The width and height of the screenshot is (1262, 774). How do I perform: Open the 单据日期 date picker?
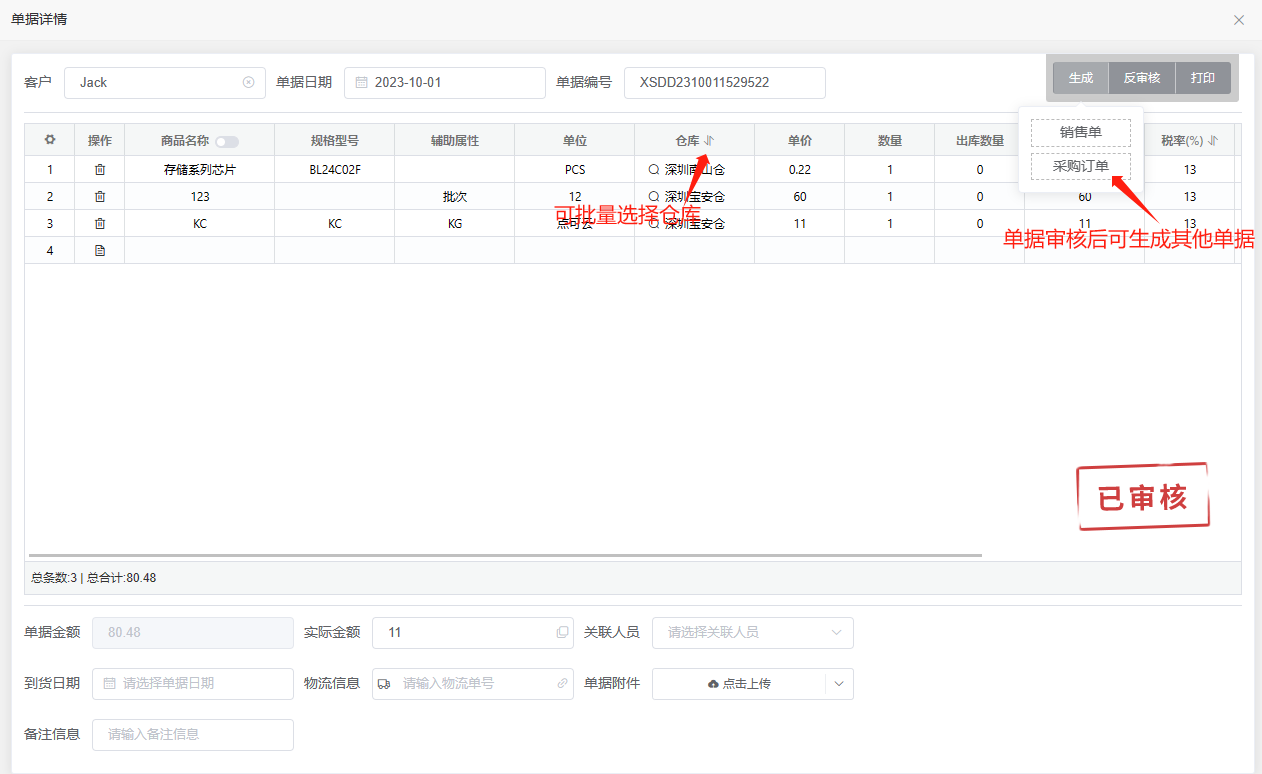[444, 83]
